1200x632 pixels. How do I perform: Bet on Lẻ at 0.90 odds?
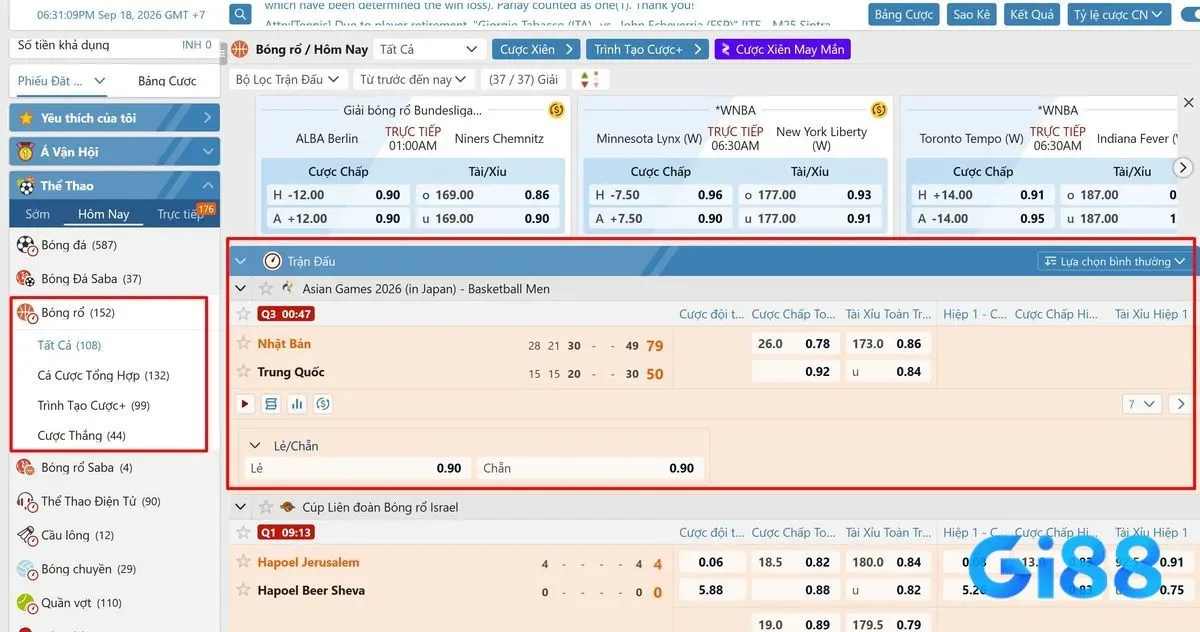(x=356, y=468)
